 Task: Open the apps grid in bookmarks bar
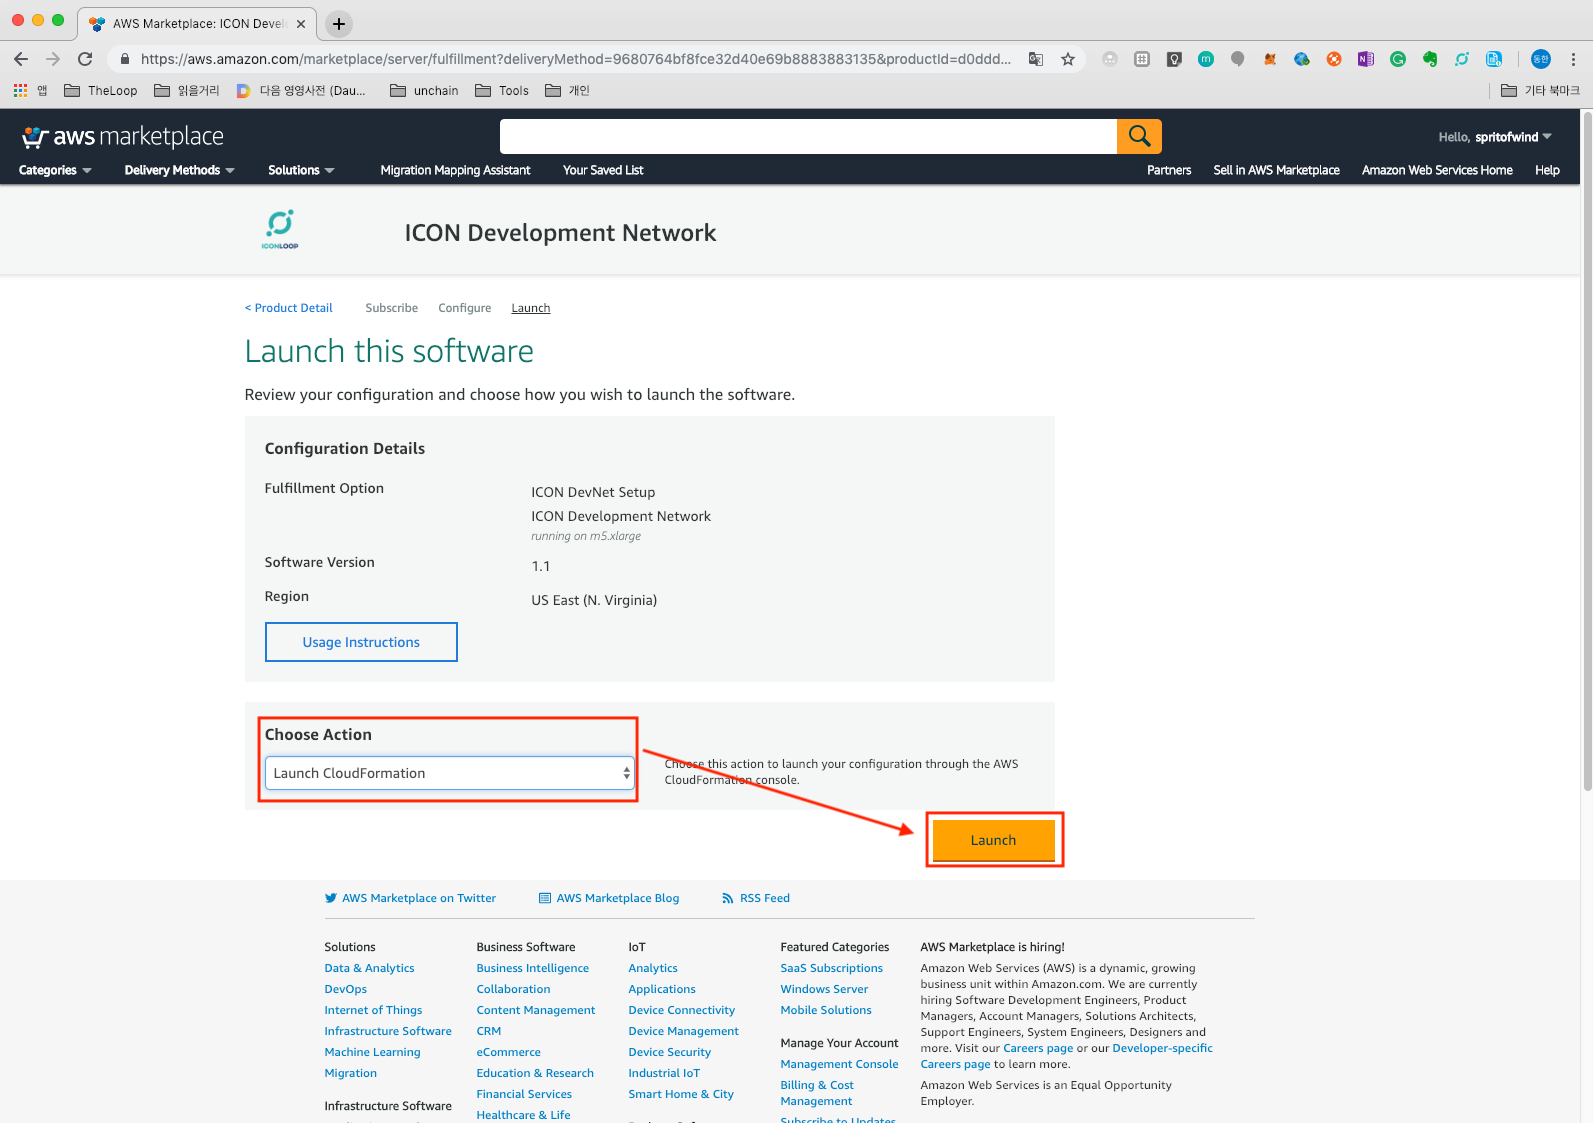coord(21,90)
